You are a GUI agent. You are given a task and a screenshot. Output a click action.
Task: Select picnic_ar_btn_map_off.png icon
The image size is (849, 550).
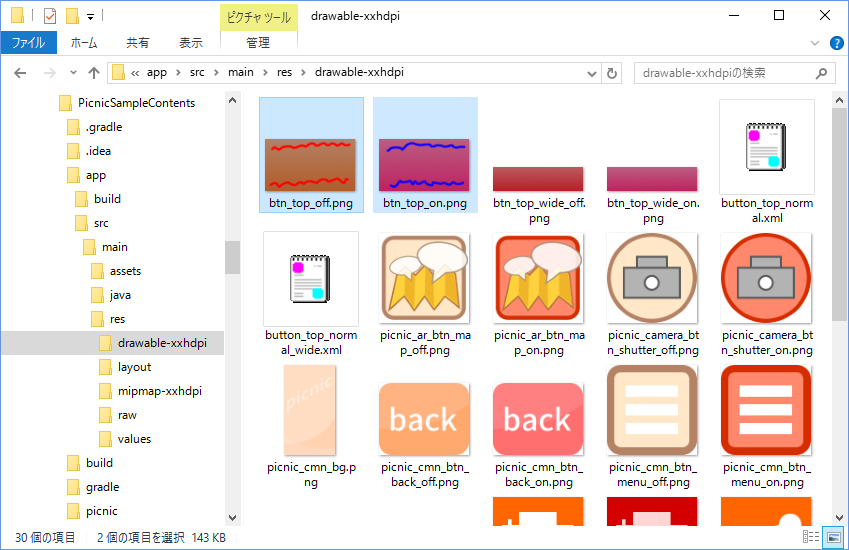[x=424, y=278]
